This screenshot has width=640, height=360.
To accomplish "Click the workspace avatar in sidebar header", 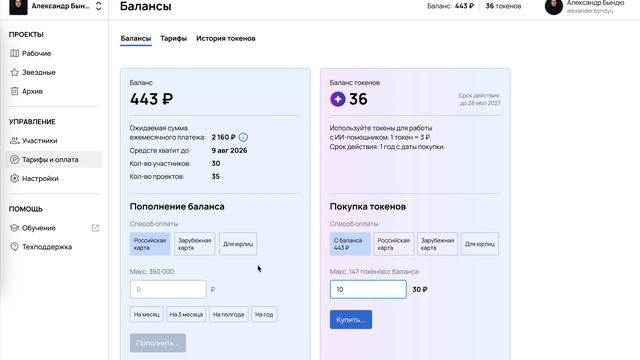I will tap(18, 7).
